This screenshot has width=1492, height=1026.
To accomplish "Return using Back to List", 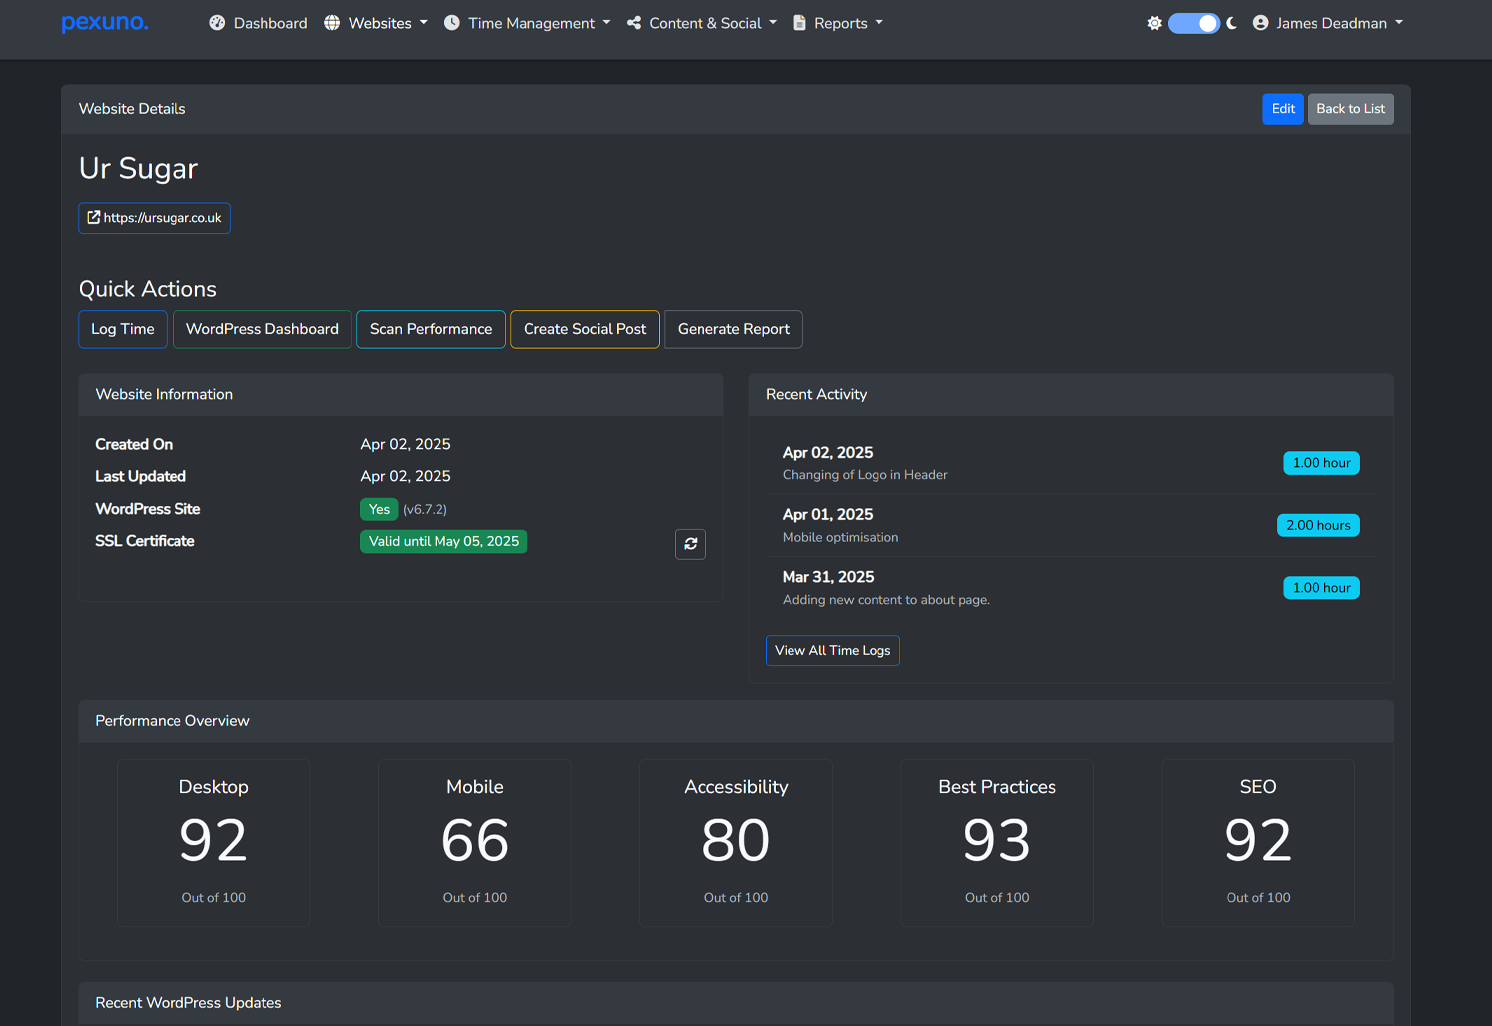I will point(1351,109).
